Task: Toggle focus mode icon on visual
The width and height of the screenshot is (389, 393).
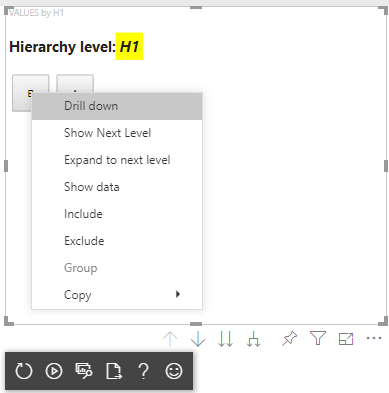Action: [346, 339]
